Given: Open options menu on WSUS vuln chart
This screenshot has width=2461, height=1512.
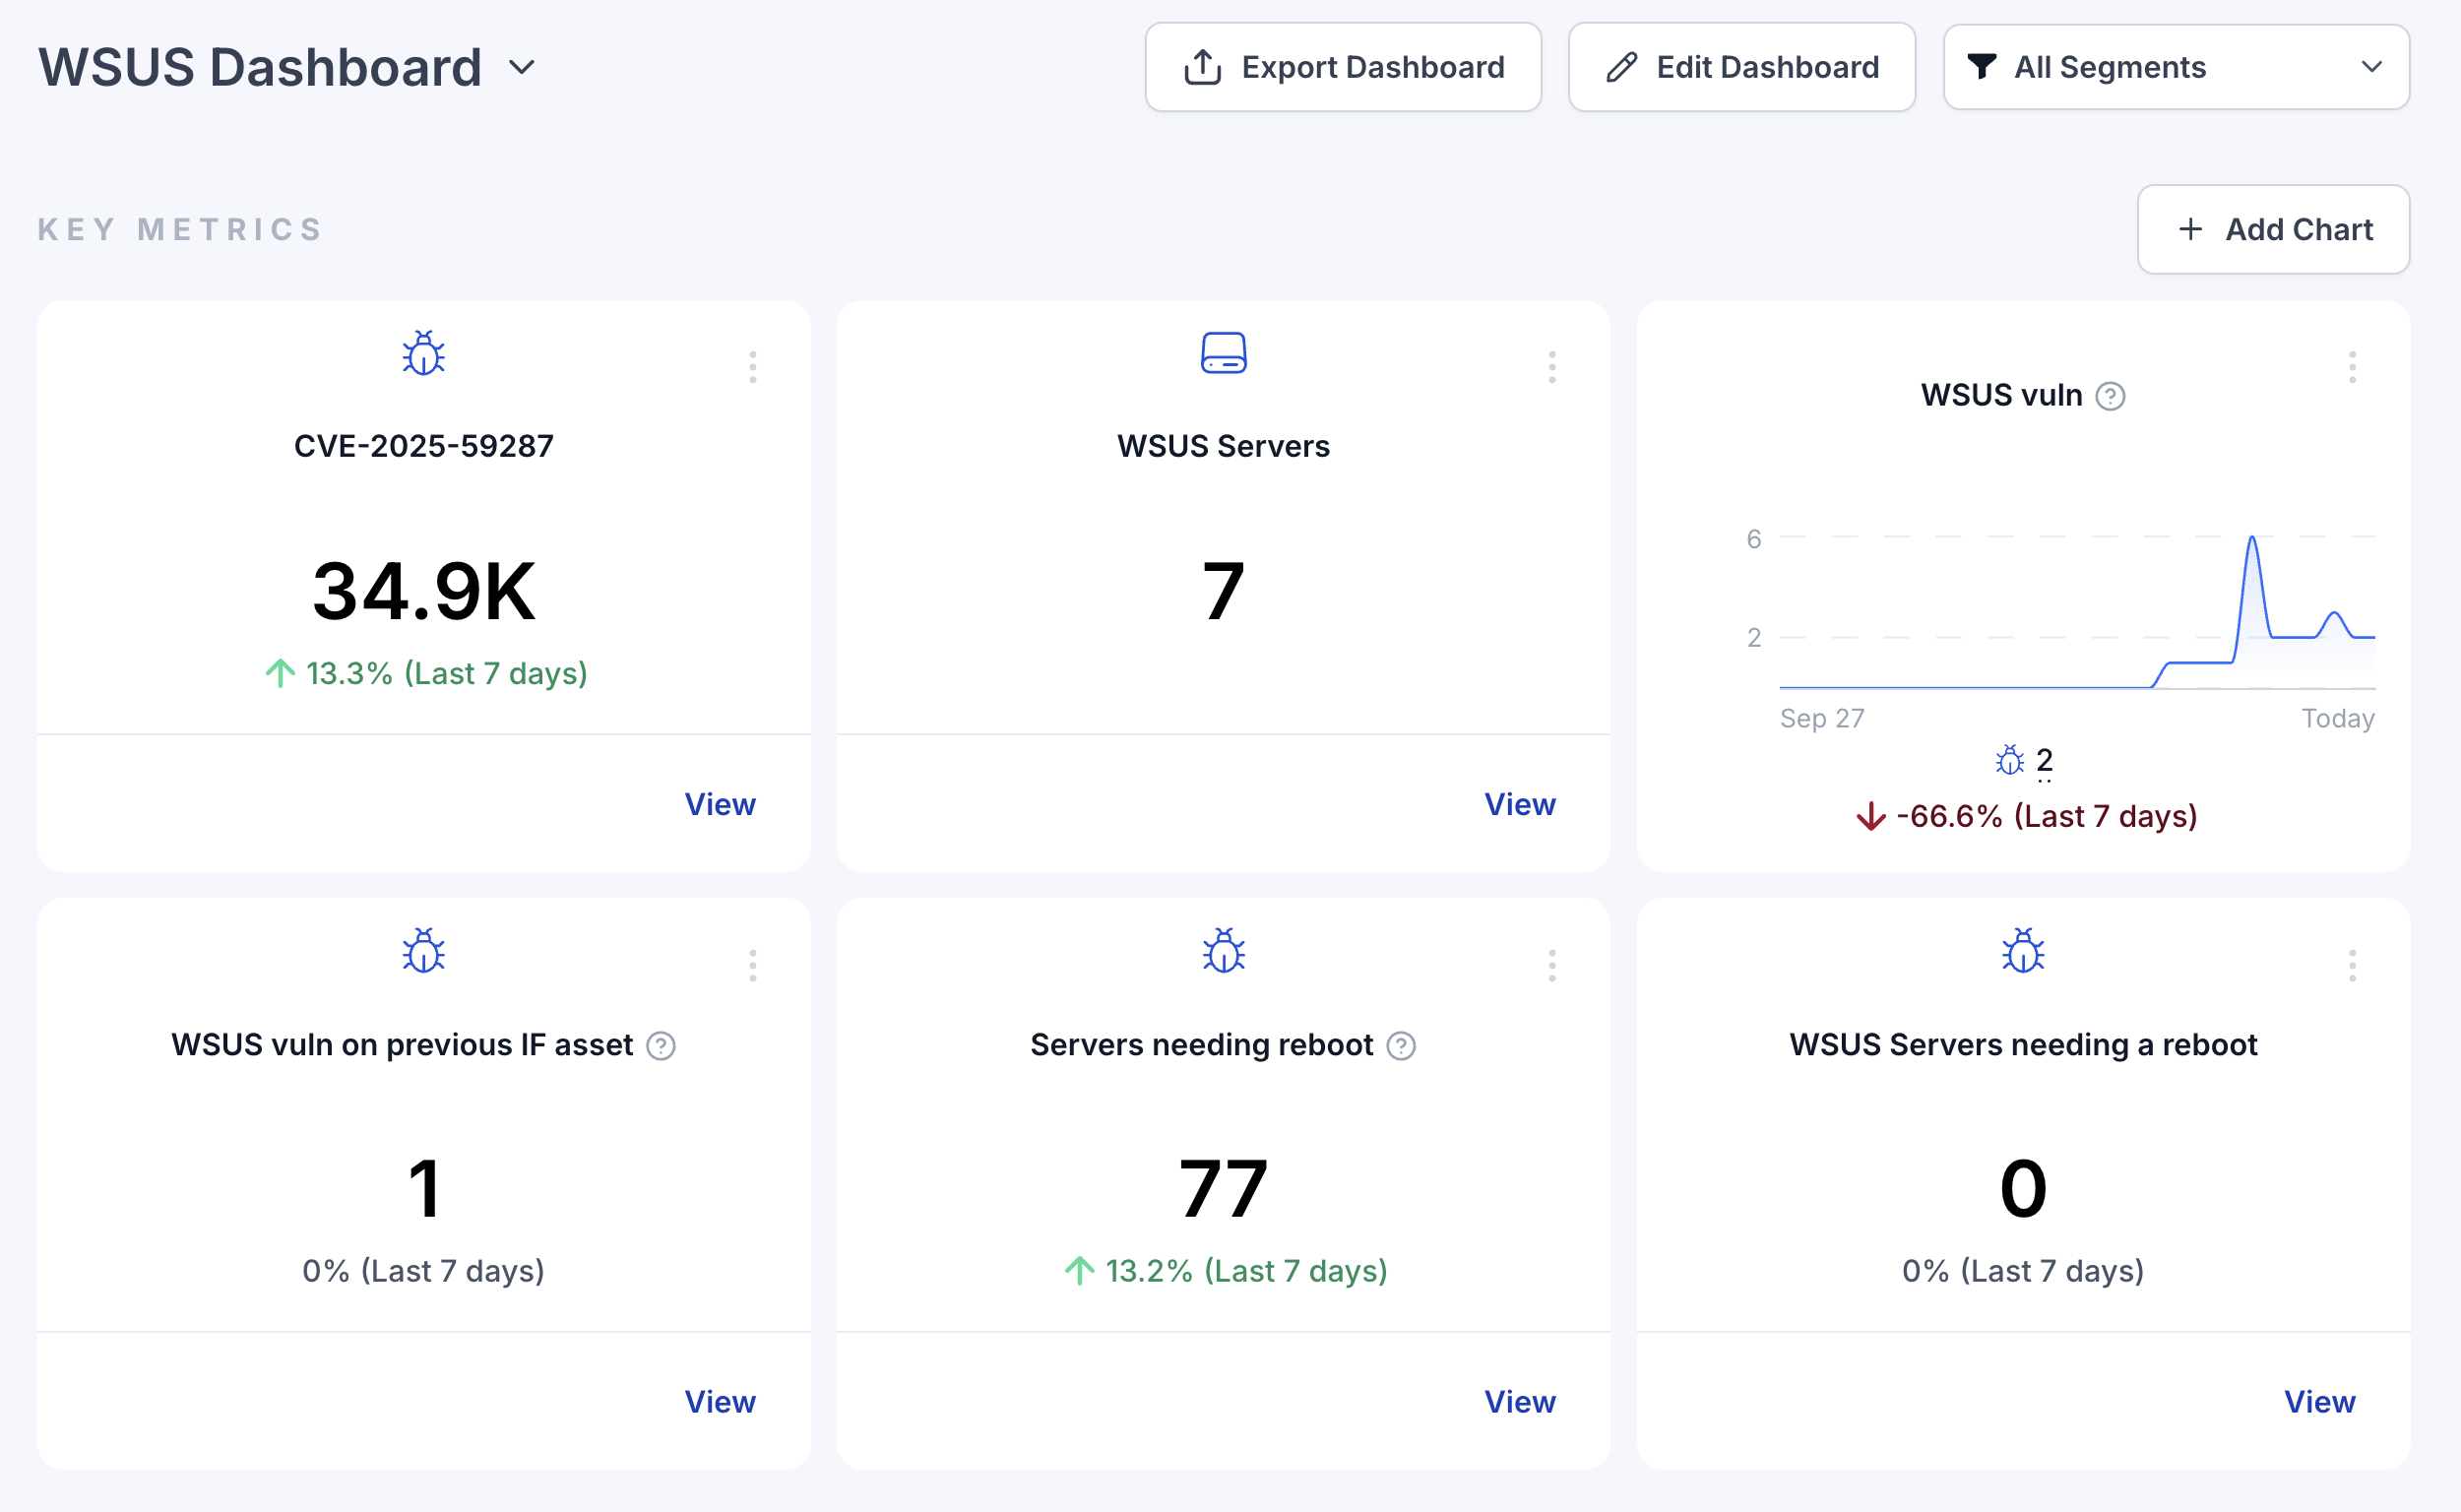Looking at the screenshot, I should click(x=2352, y=367).
